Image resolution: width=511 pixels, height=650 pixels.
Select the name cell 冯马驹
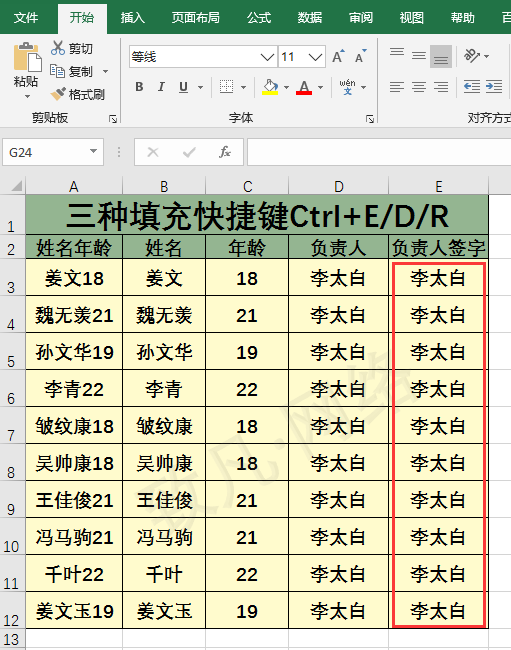click(x=164, y=536)
